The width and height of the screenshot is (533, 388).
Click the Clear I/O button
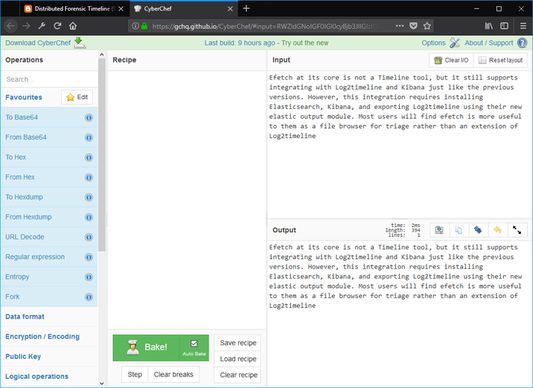coord(451,60)
